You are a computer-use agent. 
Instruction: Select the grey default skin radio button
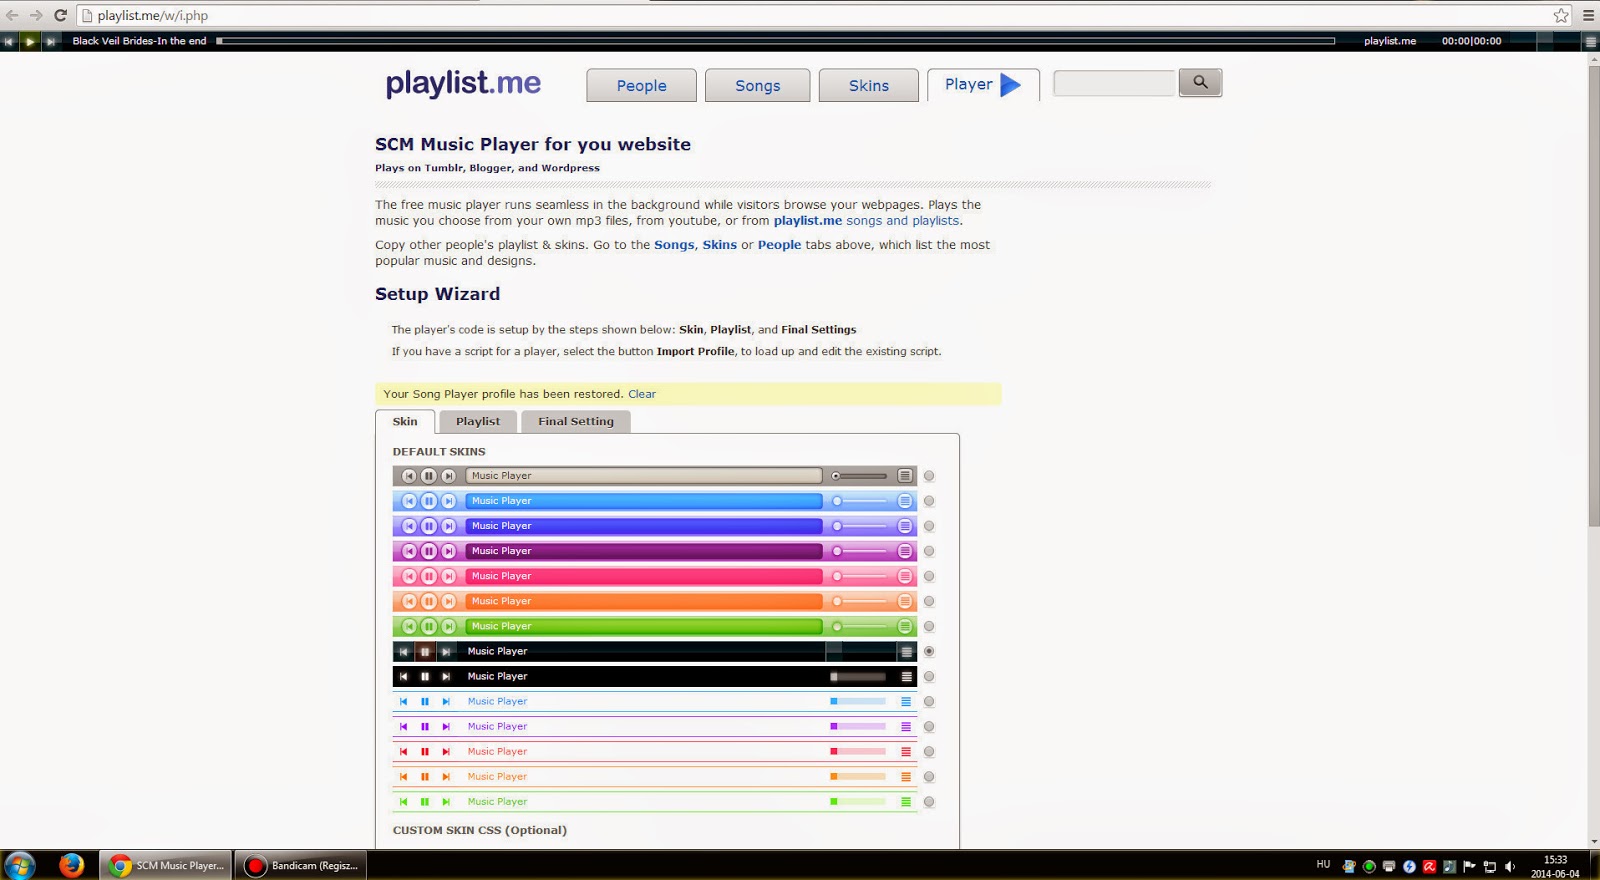[929, 476]
